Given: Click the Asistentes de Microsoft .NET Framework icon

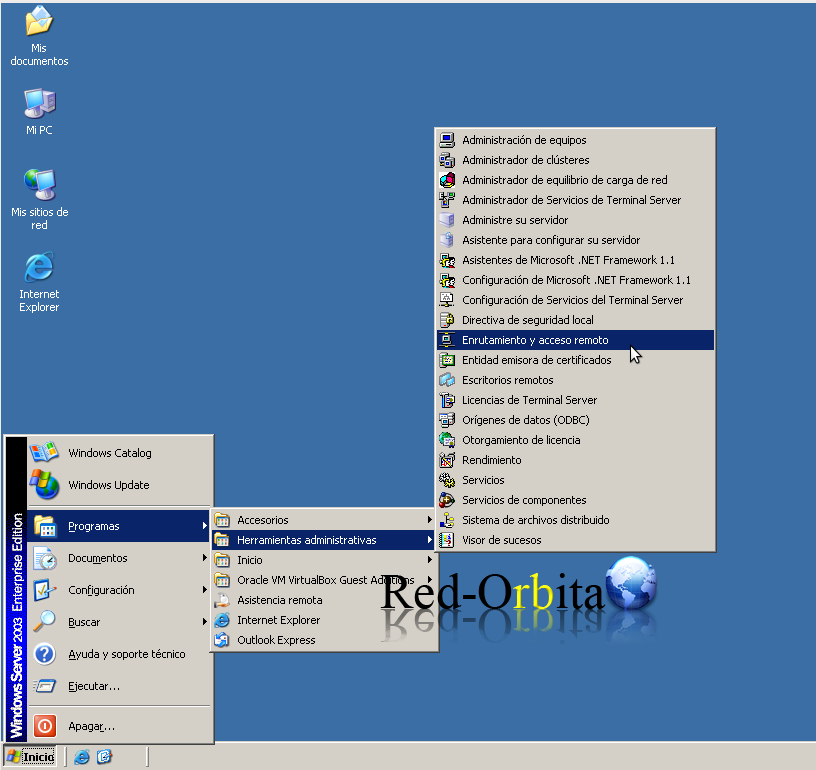Looking at the screenshot, I should (447, 260).
